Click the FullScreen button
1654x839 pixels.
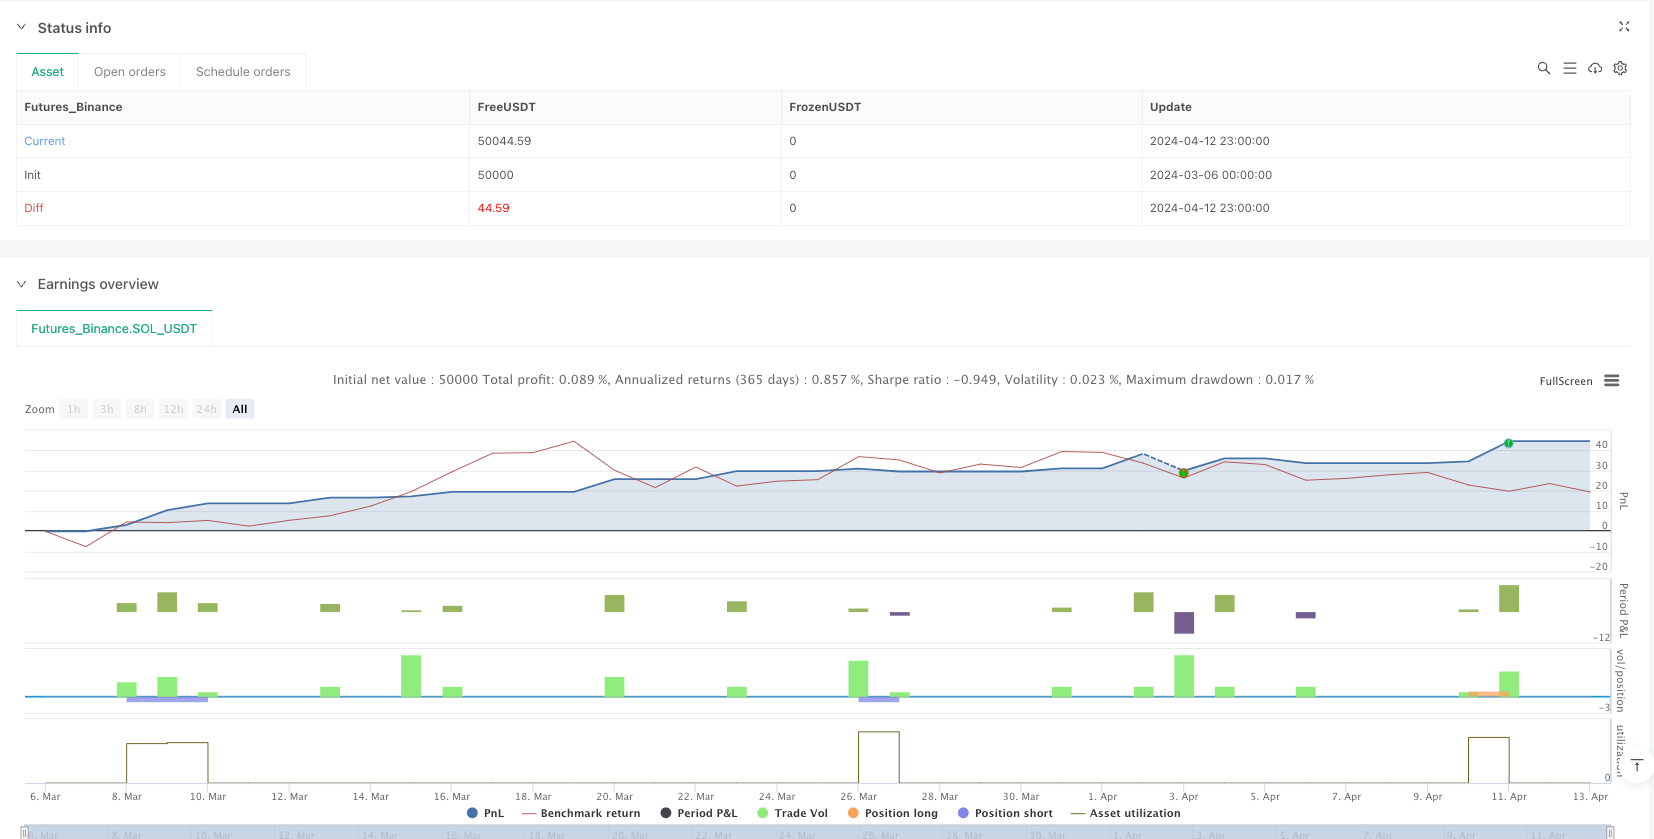1565,381
